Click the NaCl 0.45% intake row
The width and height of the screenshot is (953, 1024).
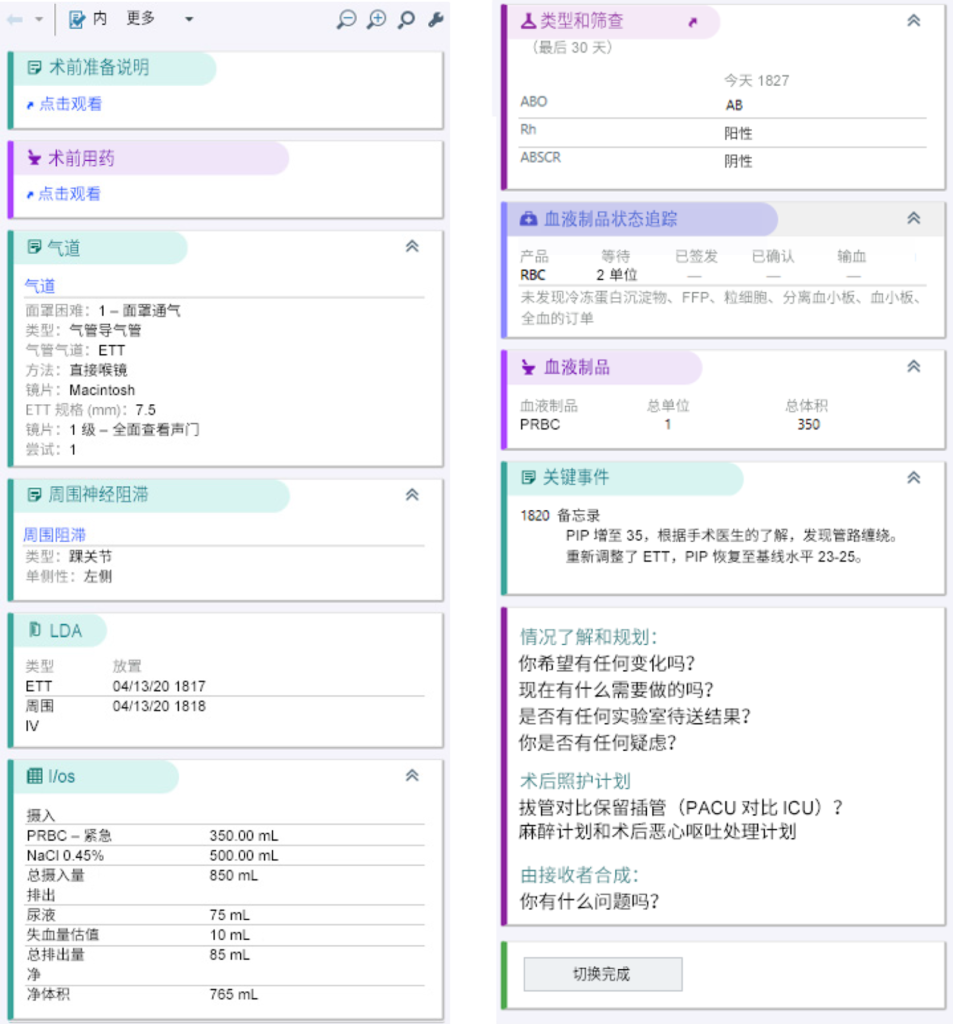pos(225,856)
